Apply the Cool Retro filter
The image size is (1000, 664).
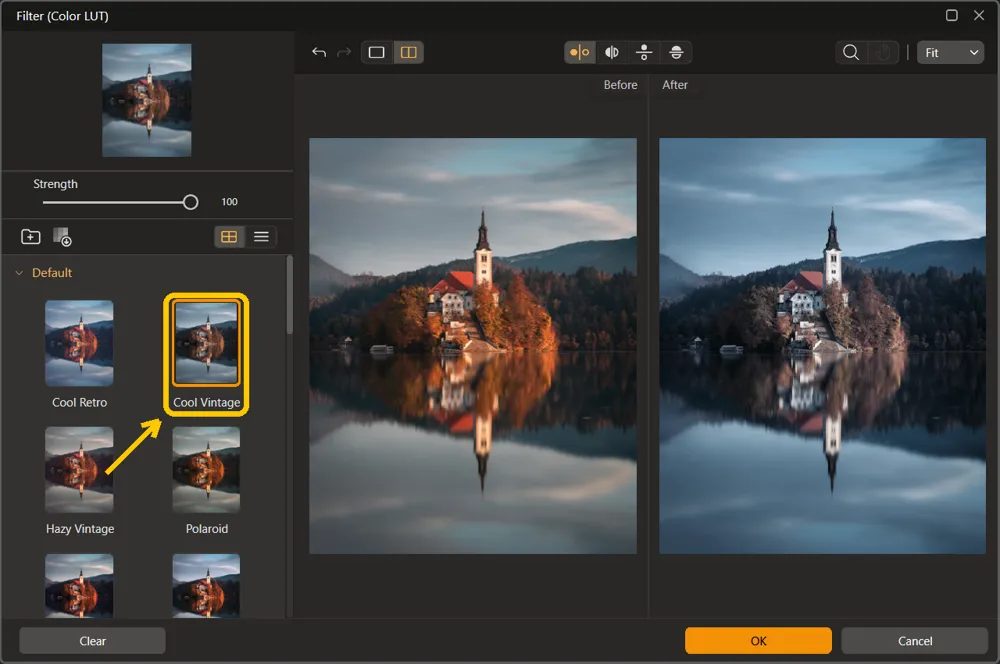(79, 343)
